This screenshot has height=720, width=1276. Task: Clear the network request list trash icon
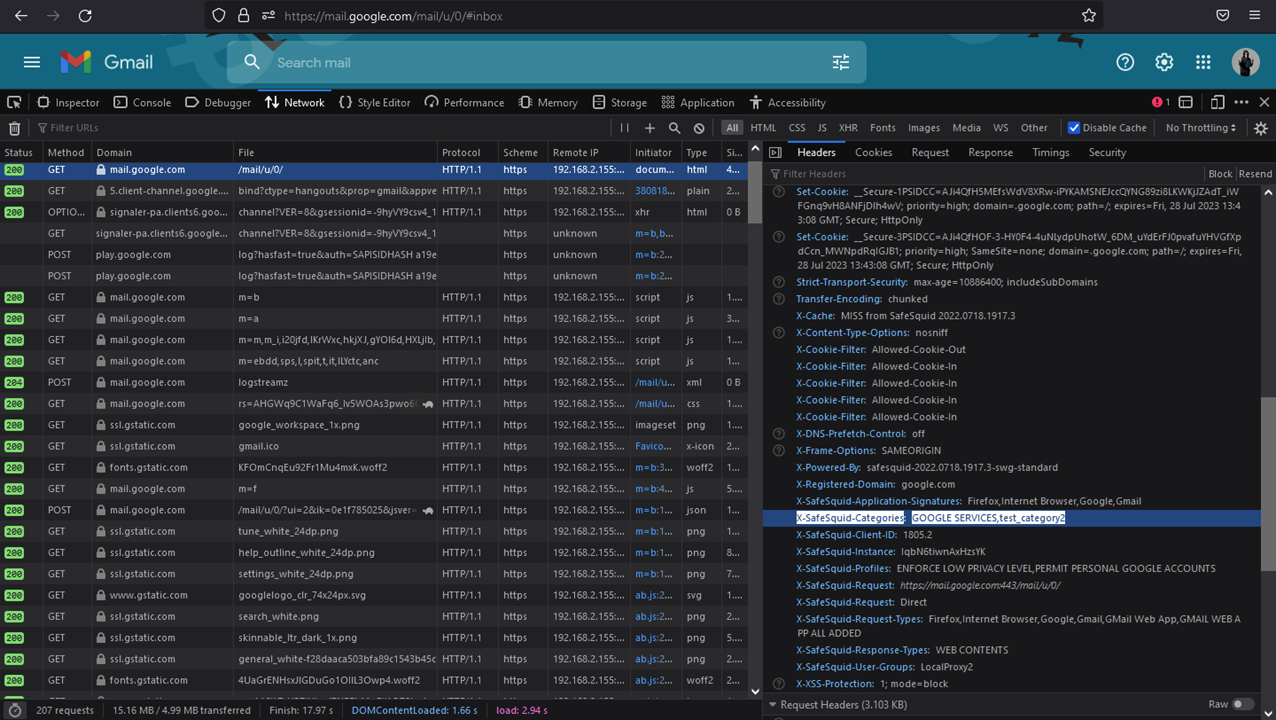coord(14,128)
